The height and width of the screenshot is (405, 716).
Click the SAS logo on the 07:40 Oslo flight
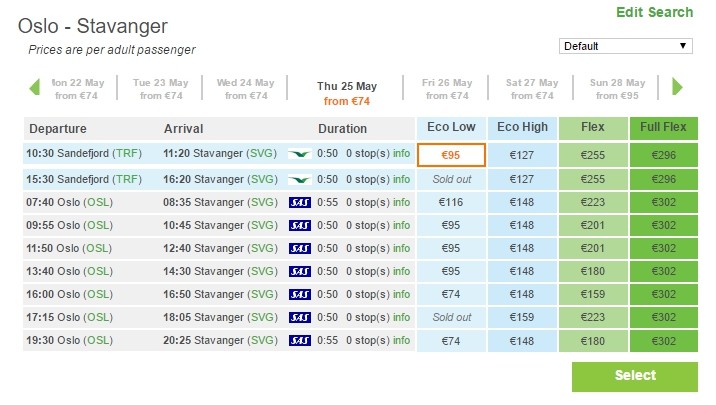(299, 202)
